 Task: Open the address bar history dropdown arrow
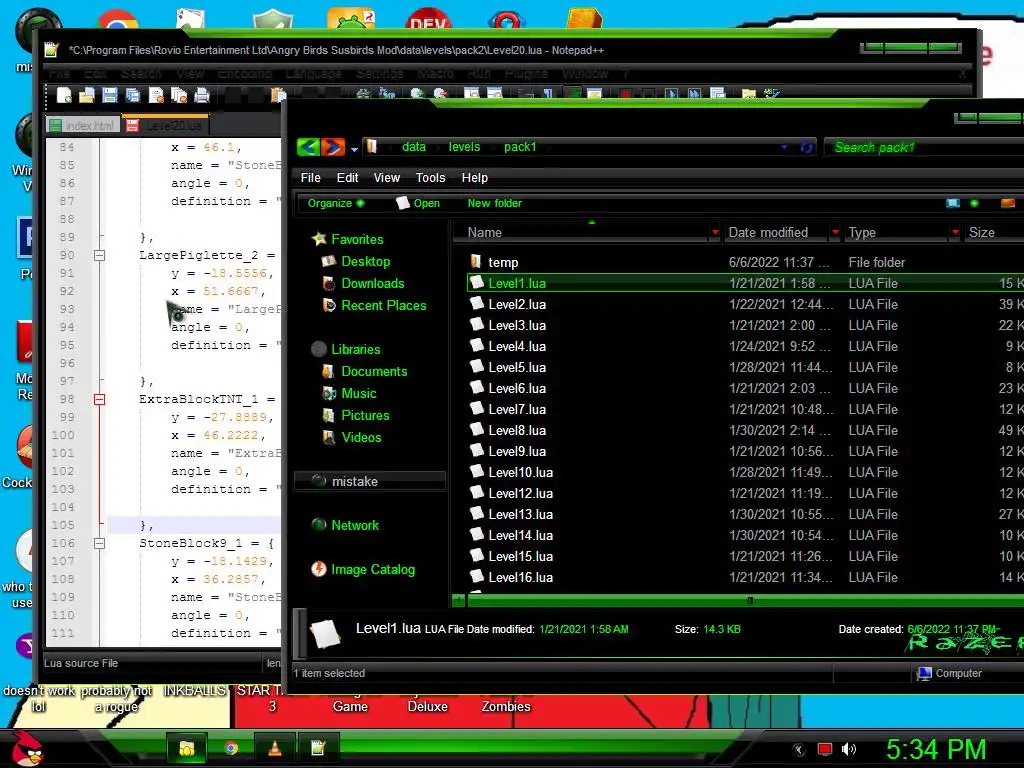click(784, 148)
